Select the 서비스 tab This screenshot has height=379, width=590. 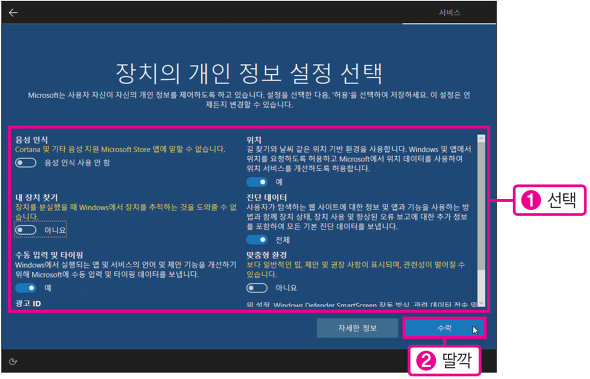coord(449,13)
